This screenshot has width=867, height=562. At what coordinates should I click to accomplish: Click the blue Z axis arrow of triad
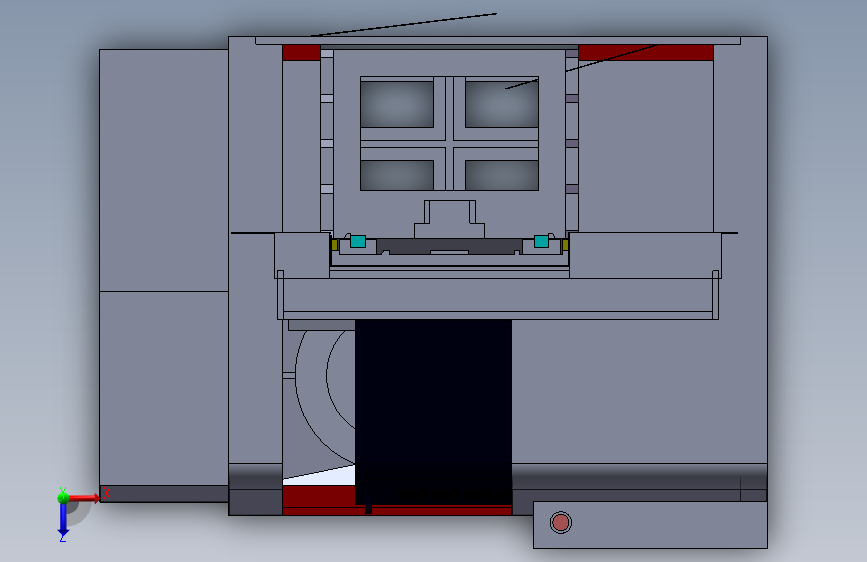[63, 521]
